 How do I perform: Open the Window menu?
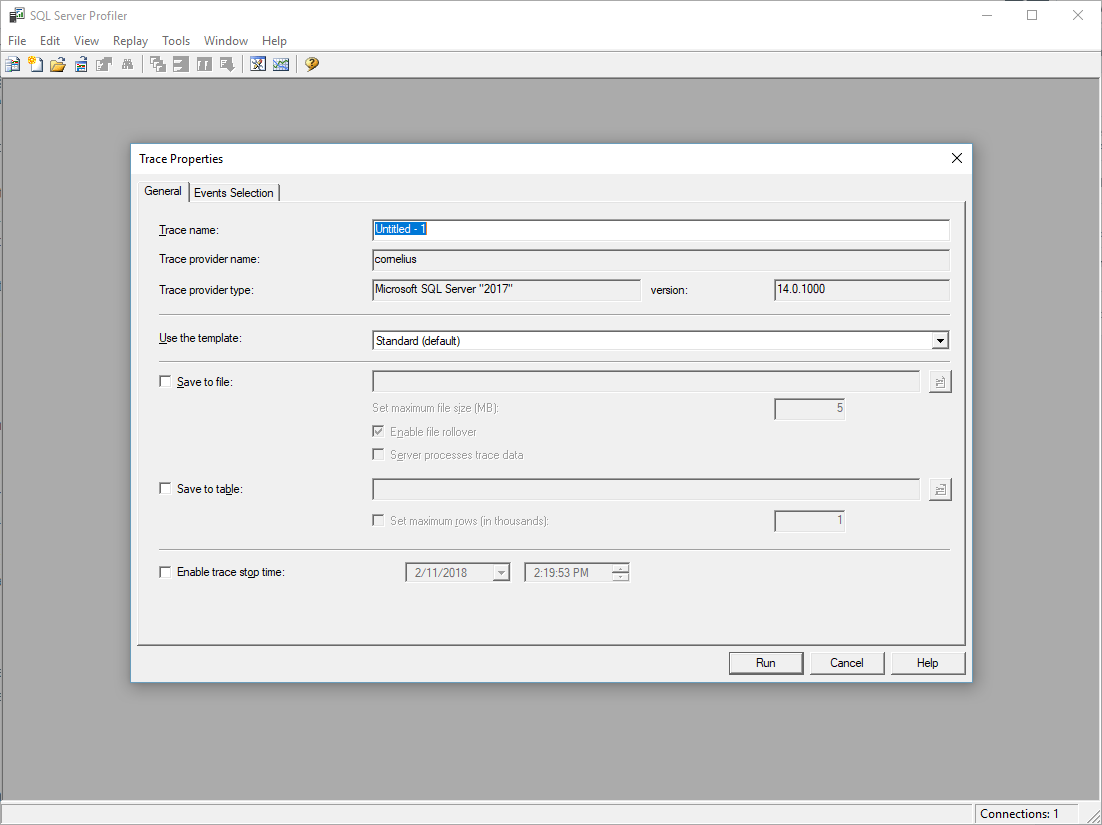226,41
